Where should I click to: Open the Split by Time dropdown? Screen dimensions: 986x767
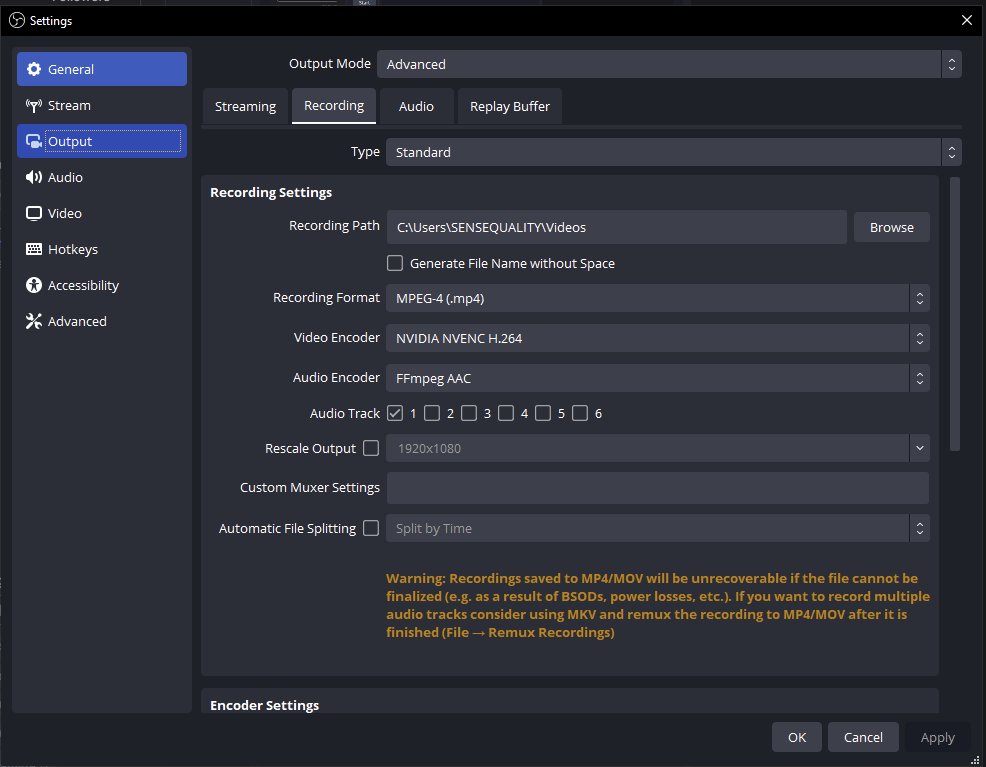pos(658,528)
